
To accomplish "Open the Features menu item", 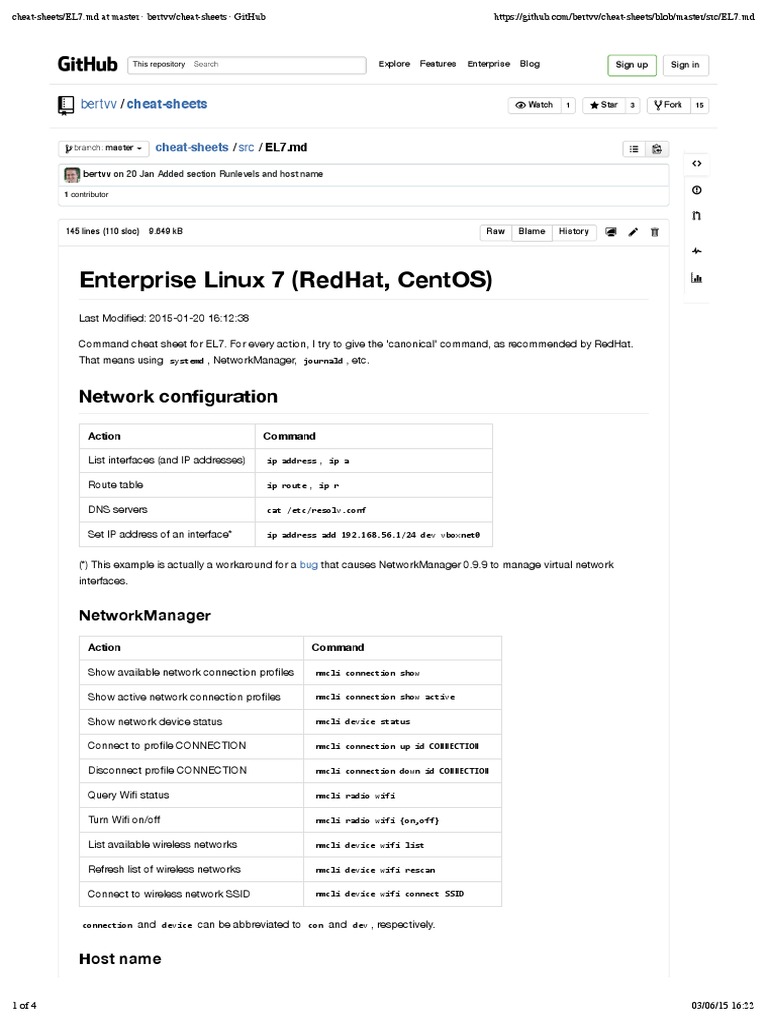I will pos(438,64).
